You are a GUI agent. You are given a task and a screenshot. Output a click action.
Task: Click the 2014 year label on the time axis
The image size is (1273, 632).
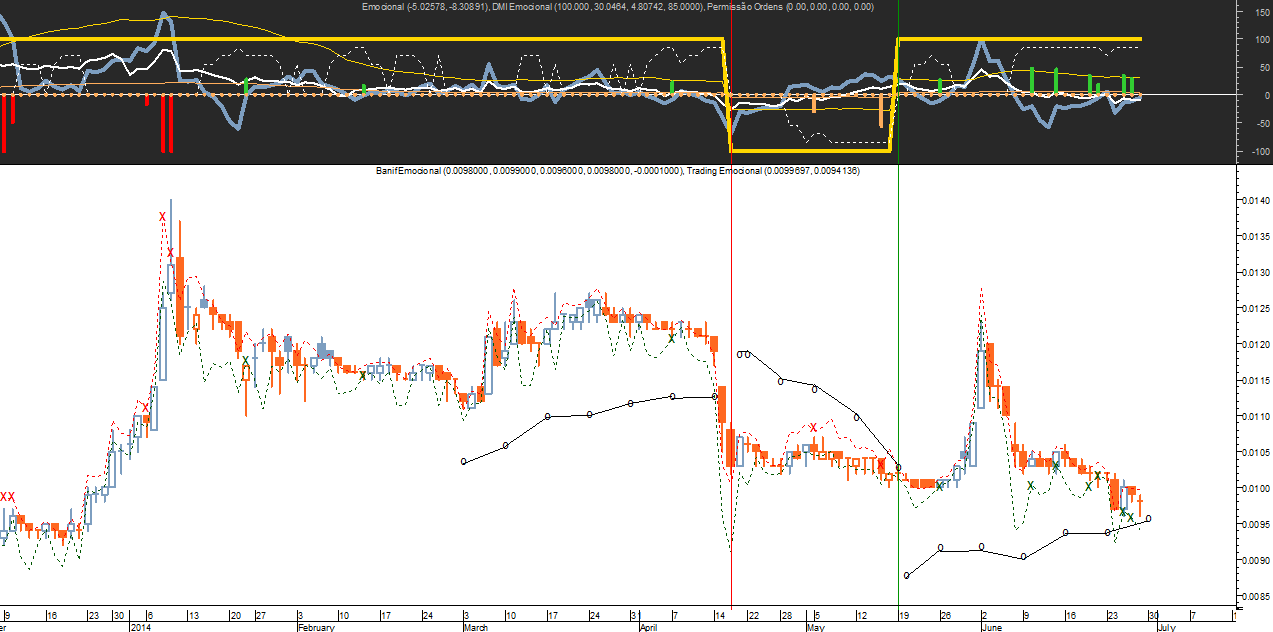(x=140, y=627)
